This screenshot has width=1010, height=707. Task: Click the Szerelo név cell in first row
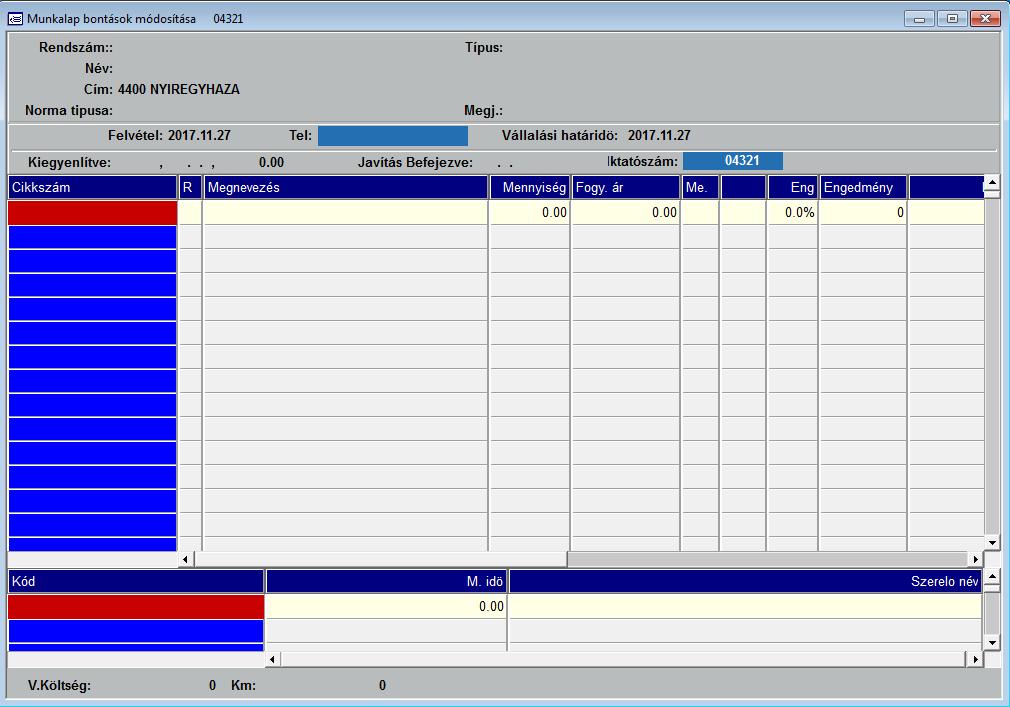(745, 607)
